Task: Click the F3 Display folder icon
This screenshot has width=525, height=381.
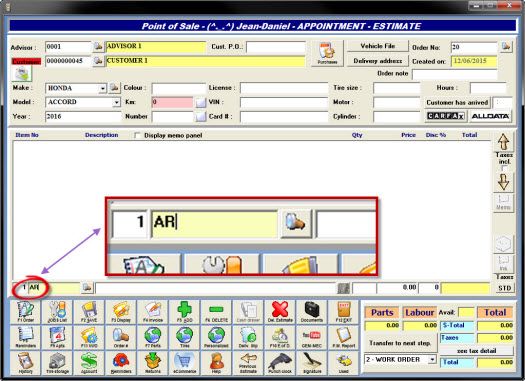Action: 121,312
